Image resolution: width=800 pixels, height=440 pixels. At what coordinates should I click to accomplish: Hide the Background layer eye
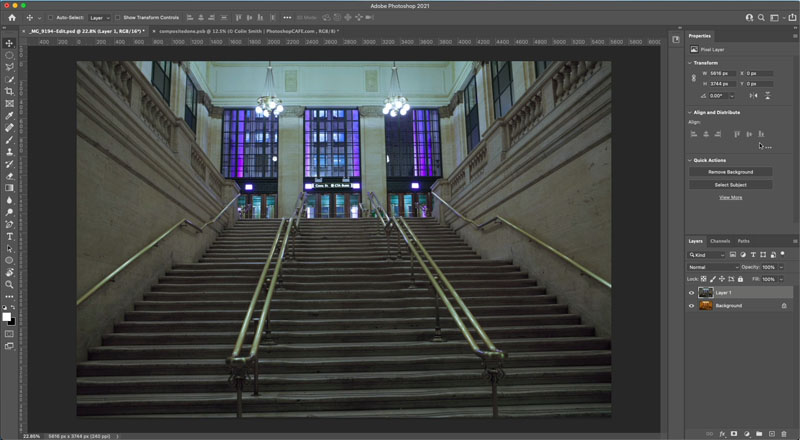tap(692, 306)
